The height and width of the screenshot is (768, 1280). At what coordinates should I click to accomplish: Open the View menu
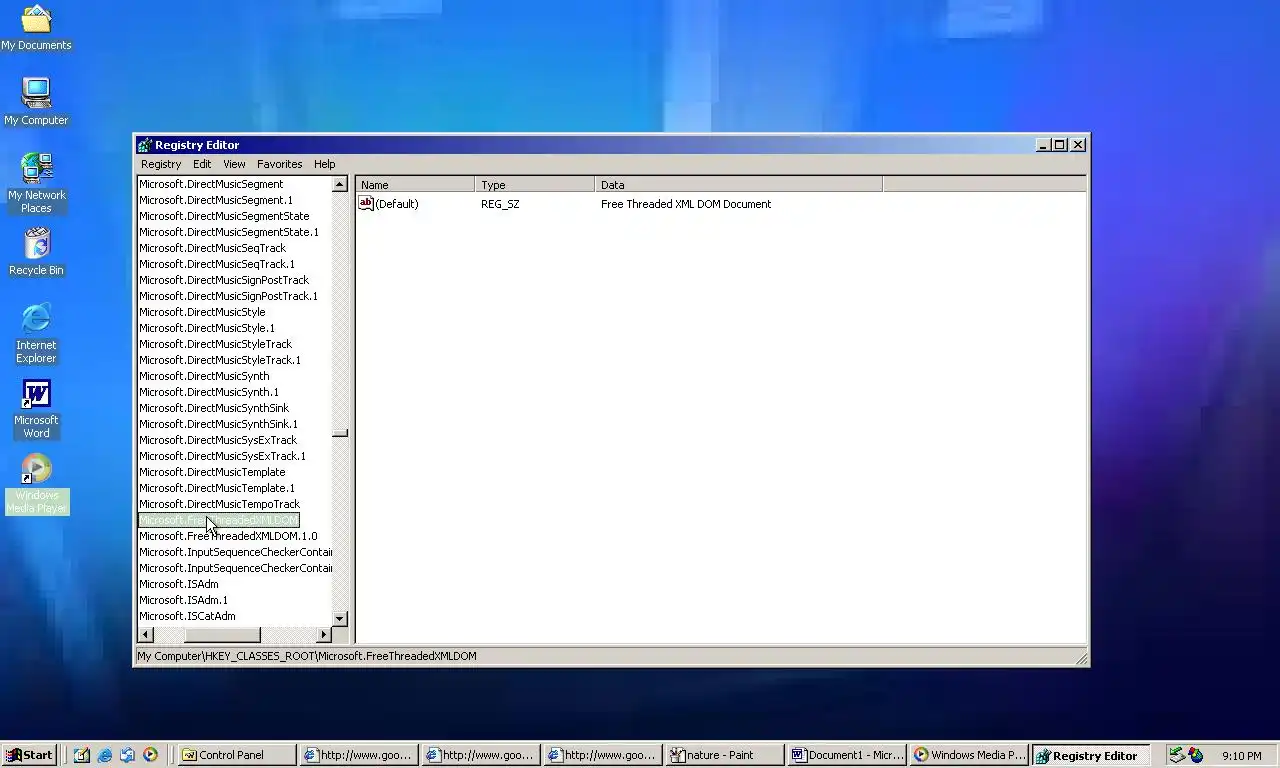pos(234,164)
